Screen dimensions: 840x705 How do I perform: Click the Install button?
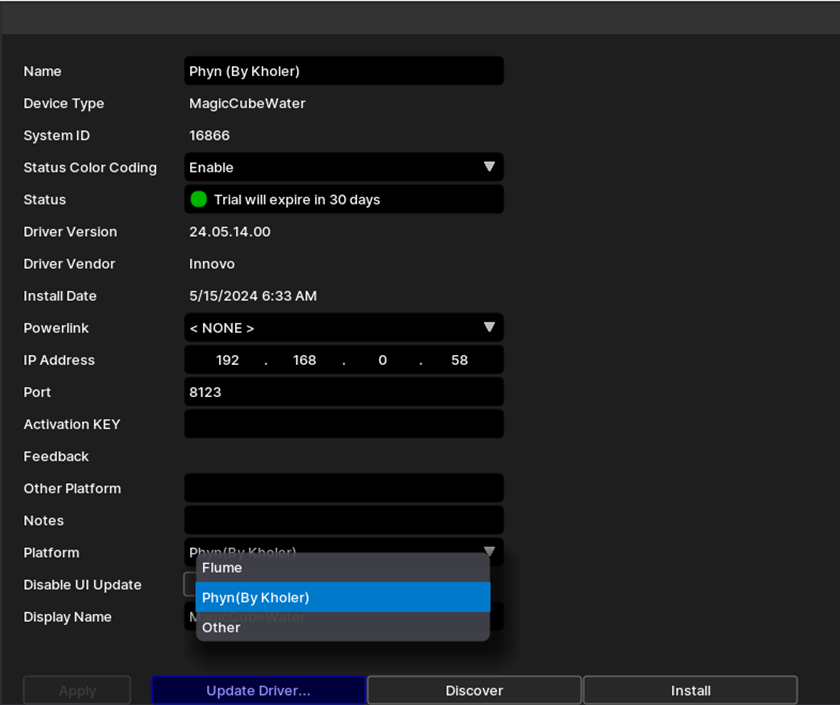(x=690, y=691)
